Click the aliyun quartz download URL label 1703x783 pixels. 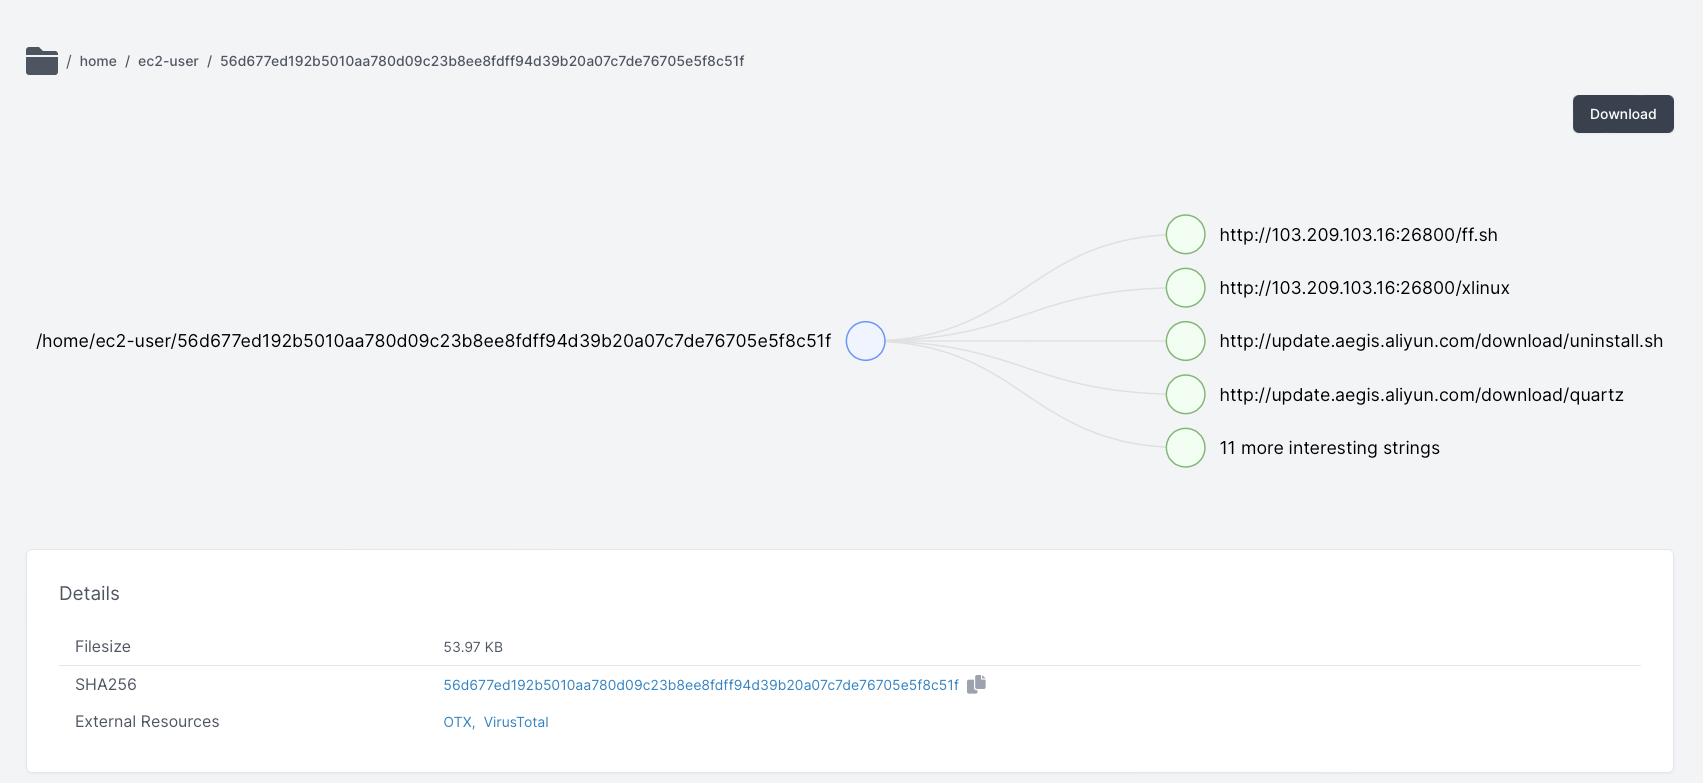coord(1421,395)
